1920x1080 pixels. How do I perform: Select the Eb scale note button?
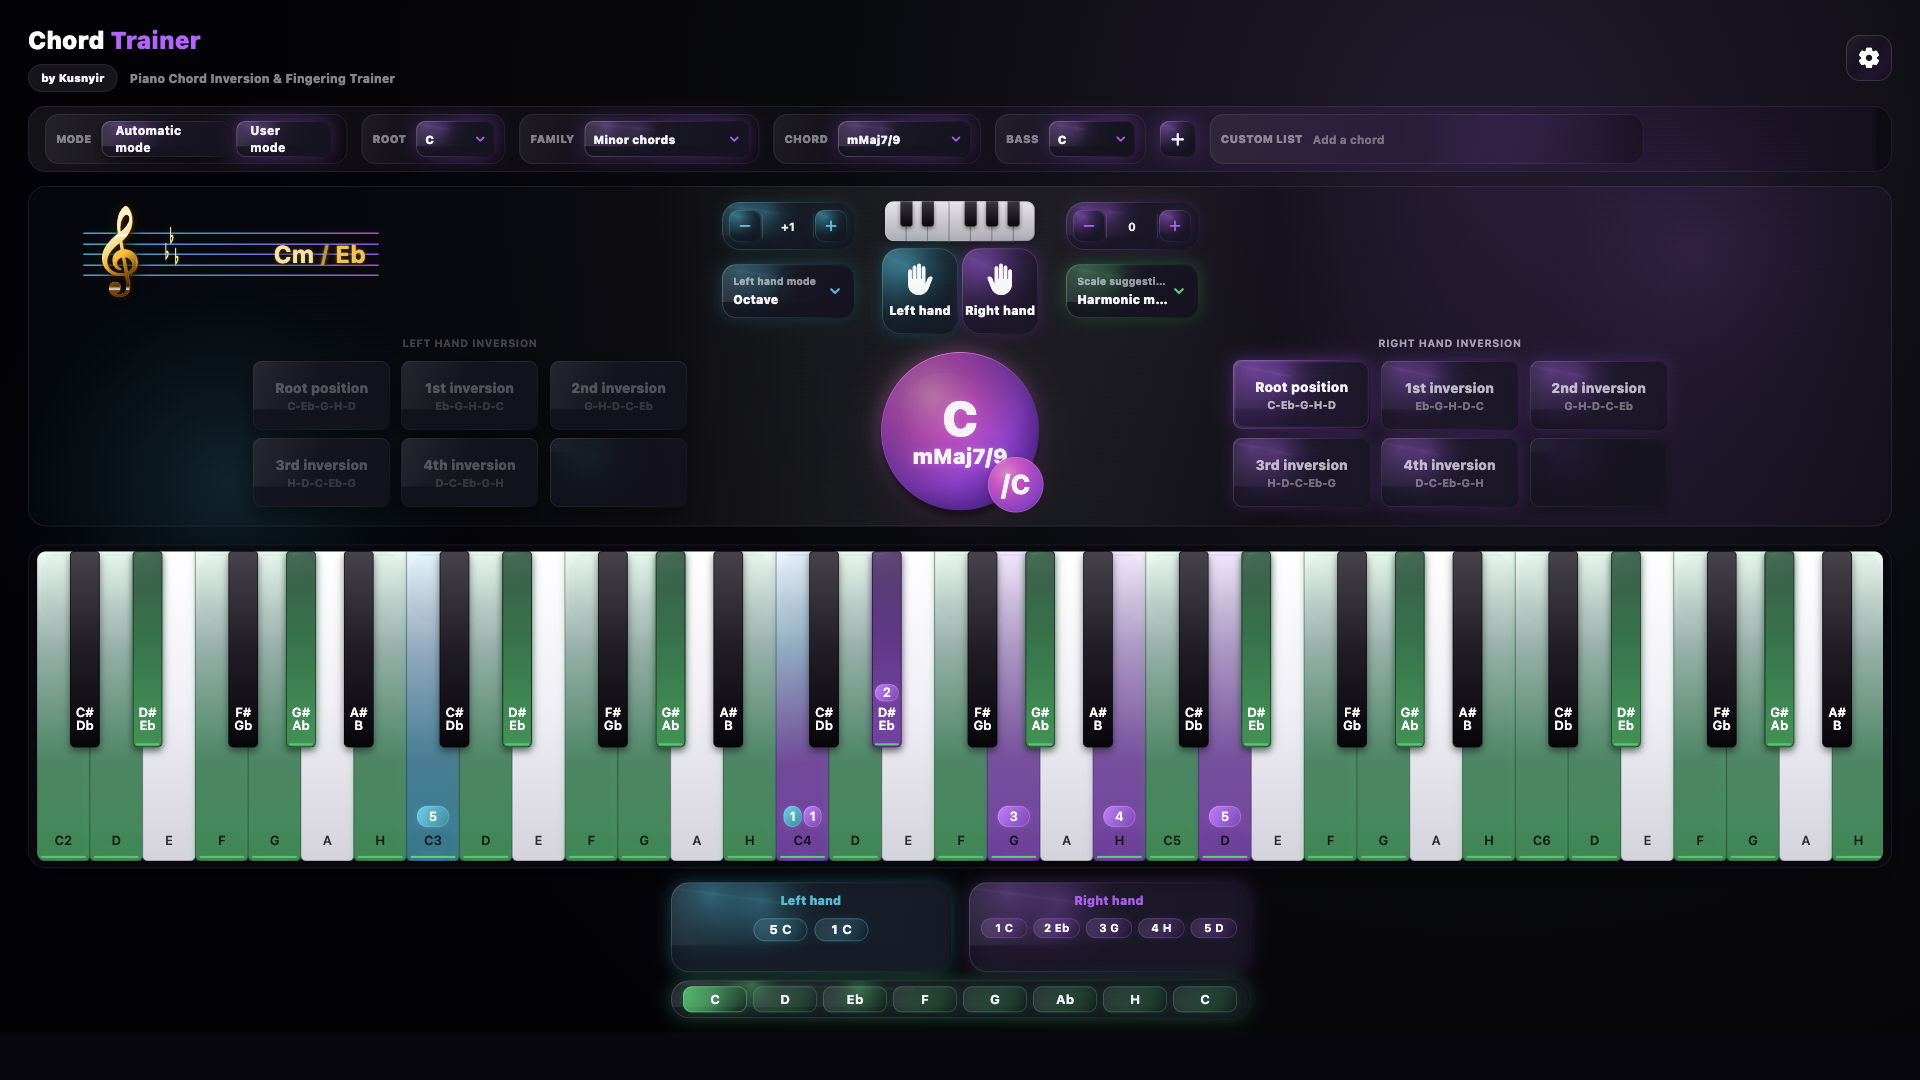[855, 999]
